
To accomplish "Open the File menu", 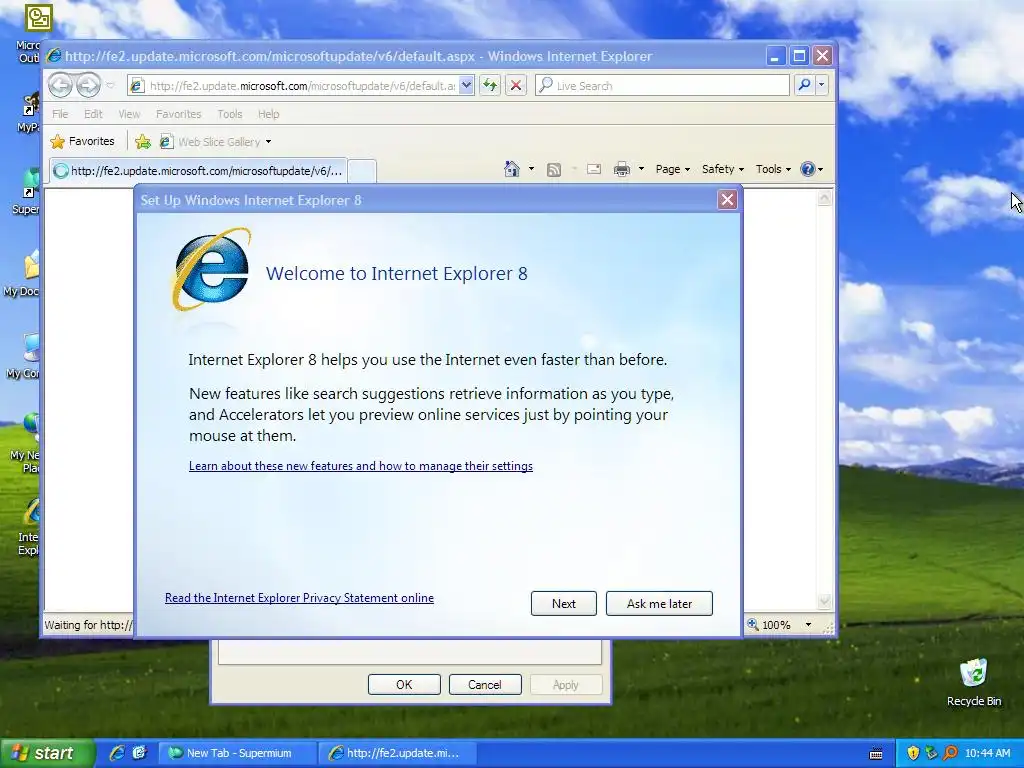I will click(x=60, y=114).
